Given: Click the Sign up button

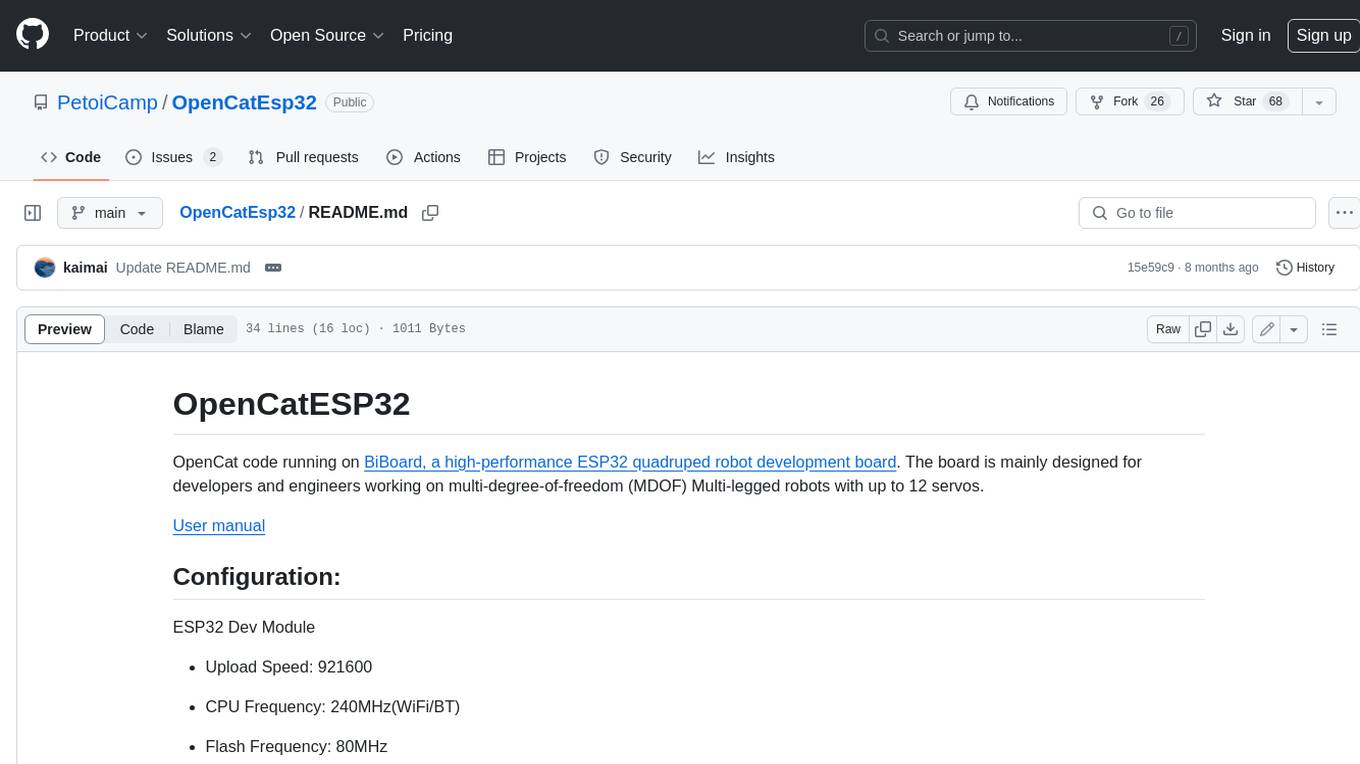Looking at the screenshot, I should click(x=1323, y=35).
